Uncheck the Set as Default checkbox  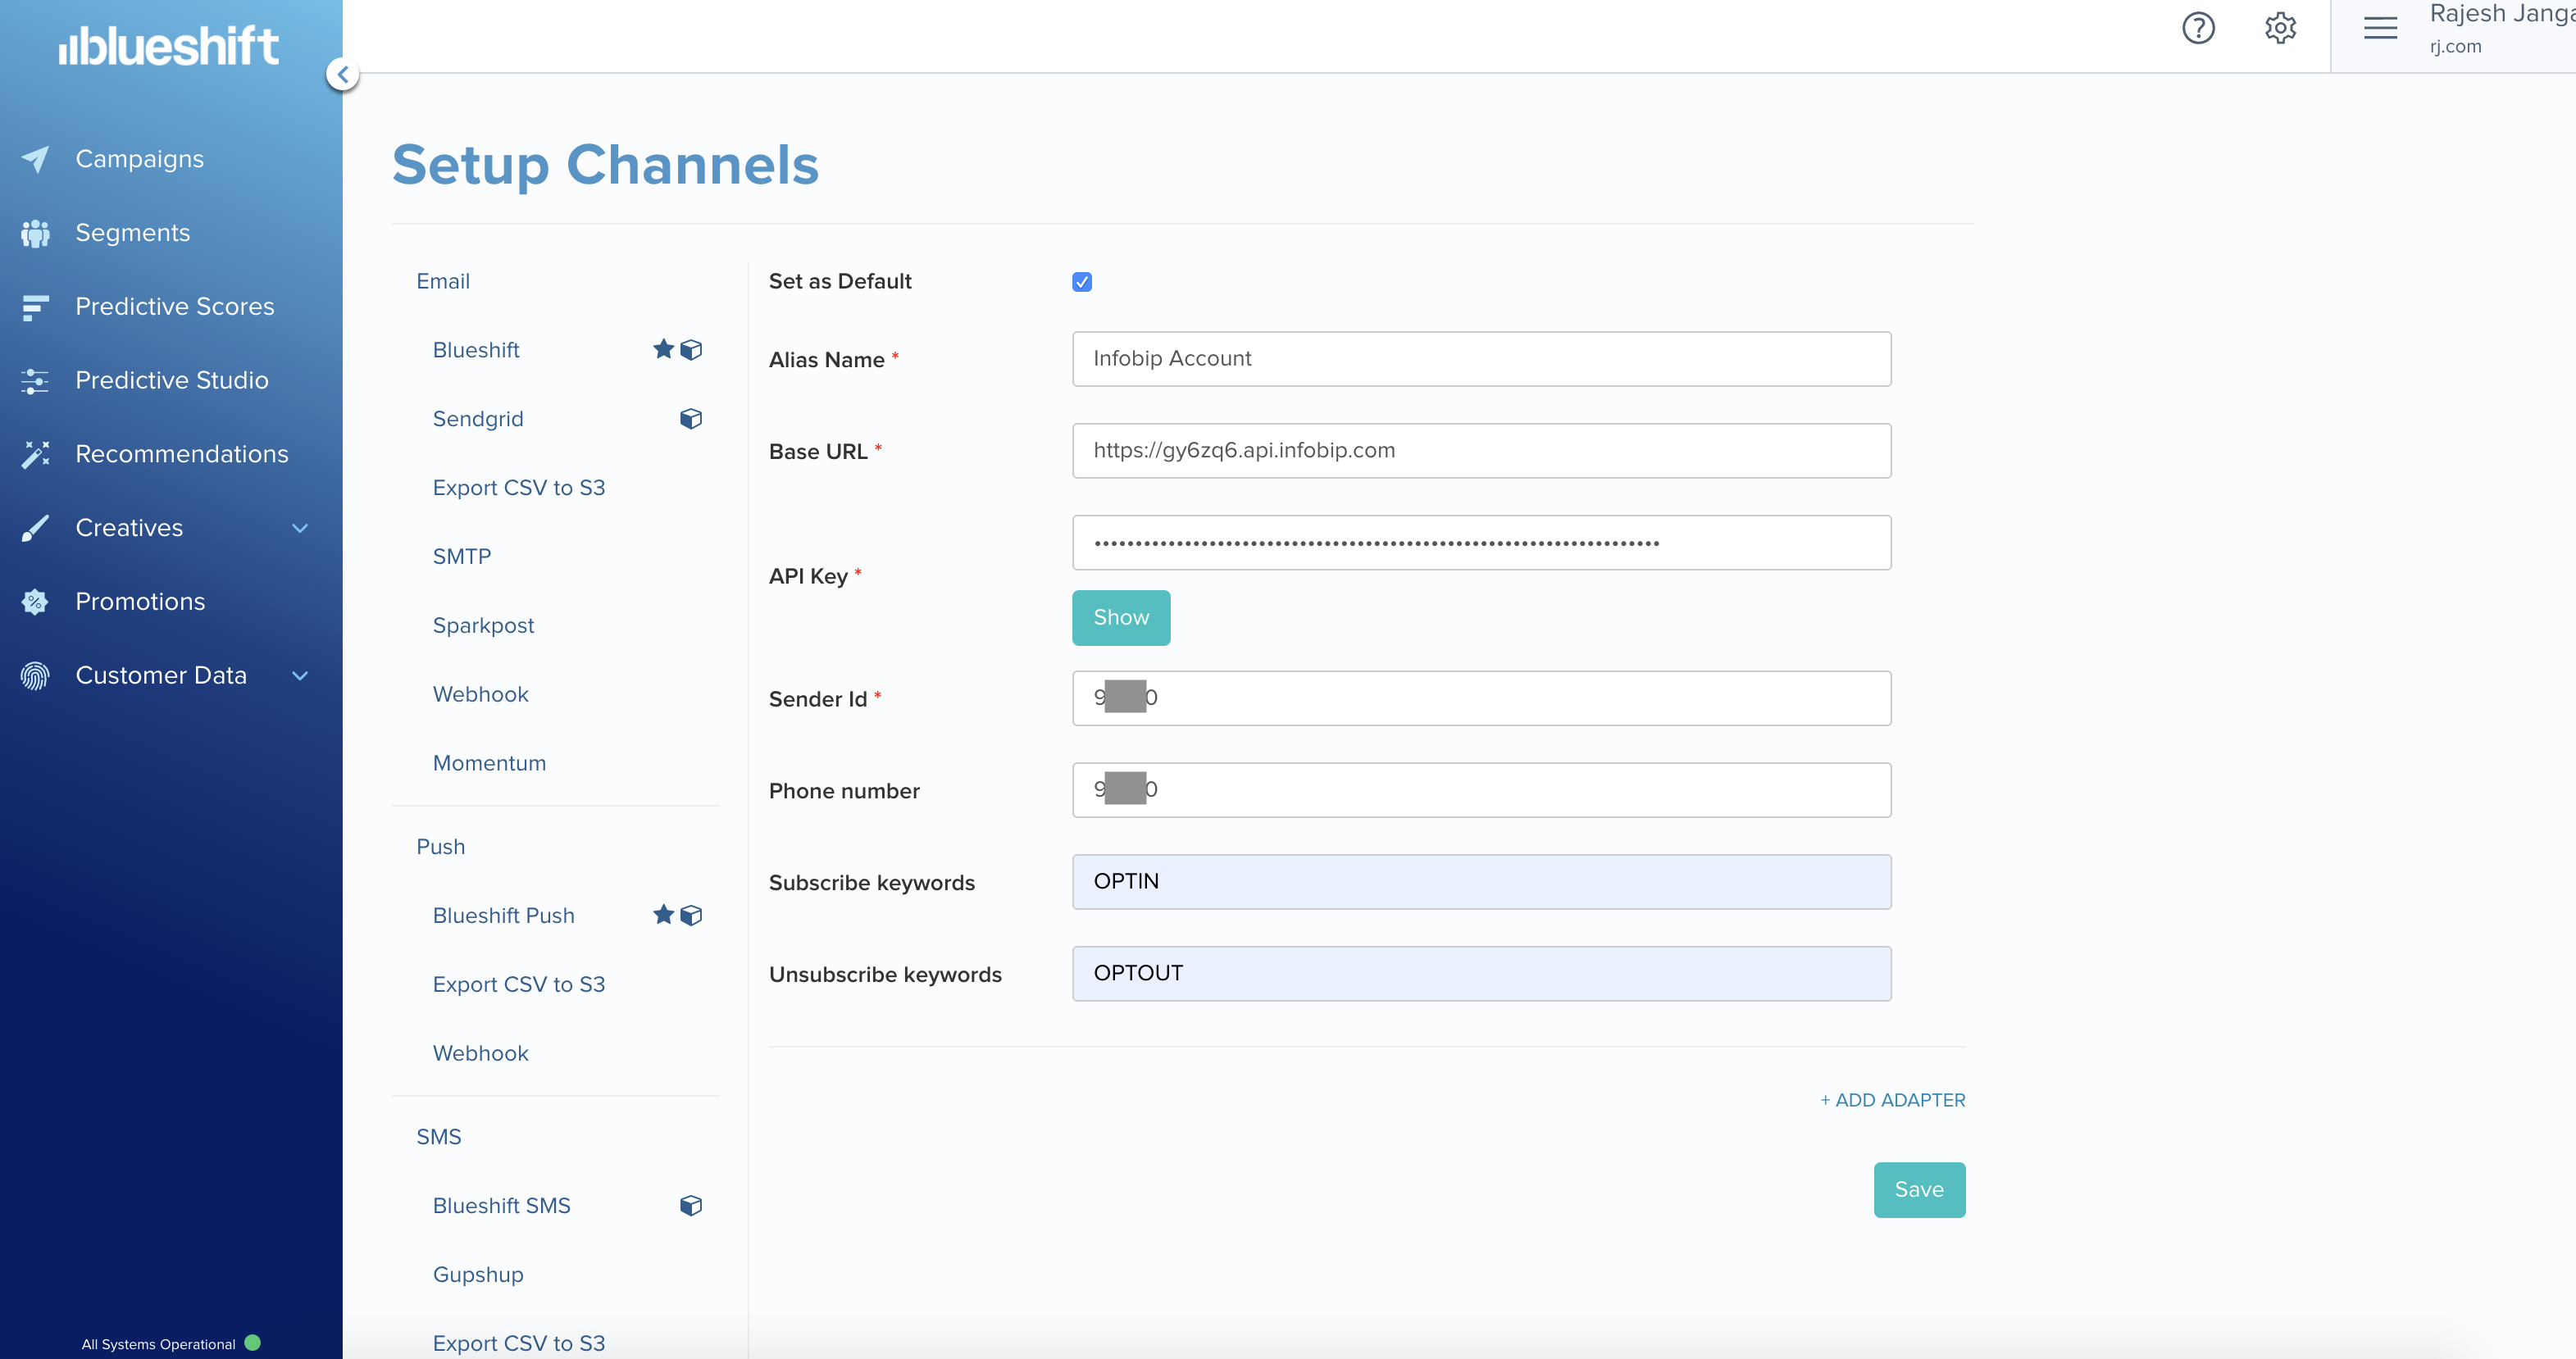point(1081,282)
